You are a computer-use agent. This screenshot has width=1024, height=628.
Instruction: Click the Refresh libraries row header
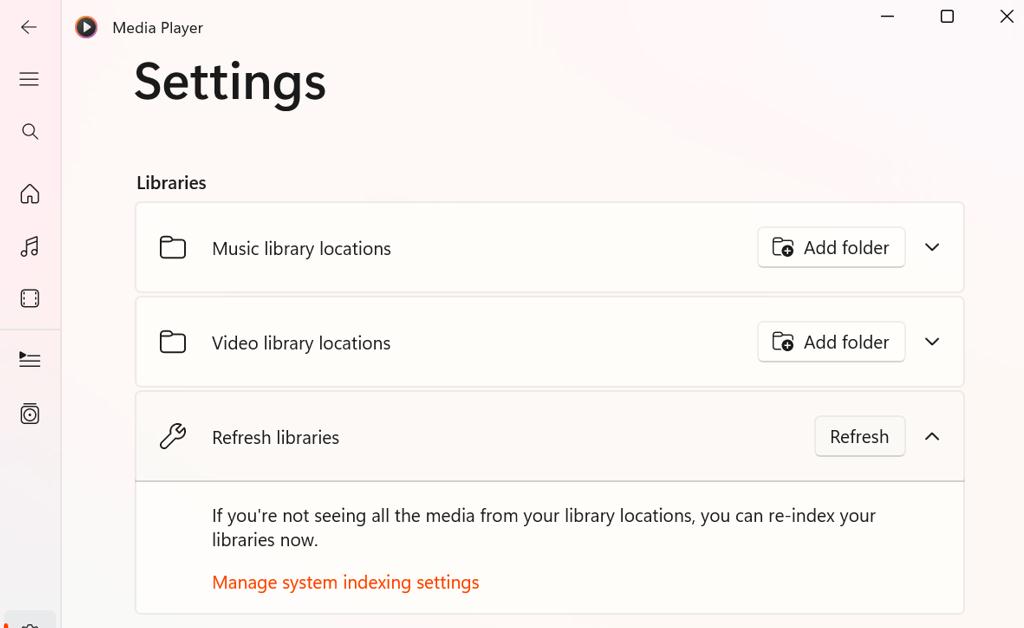coord(450,437)
